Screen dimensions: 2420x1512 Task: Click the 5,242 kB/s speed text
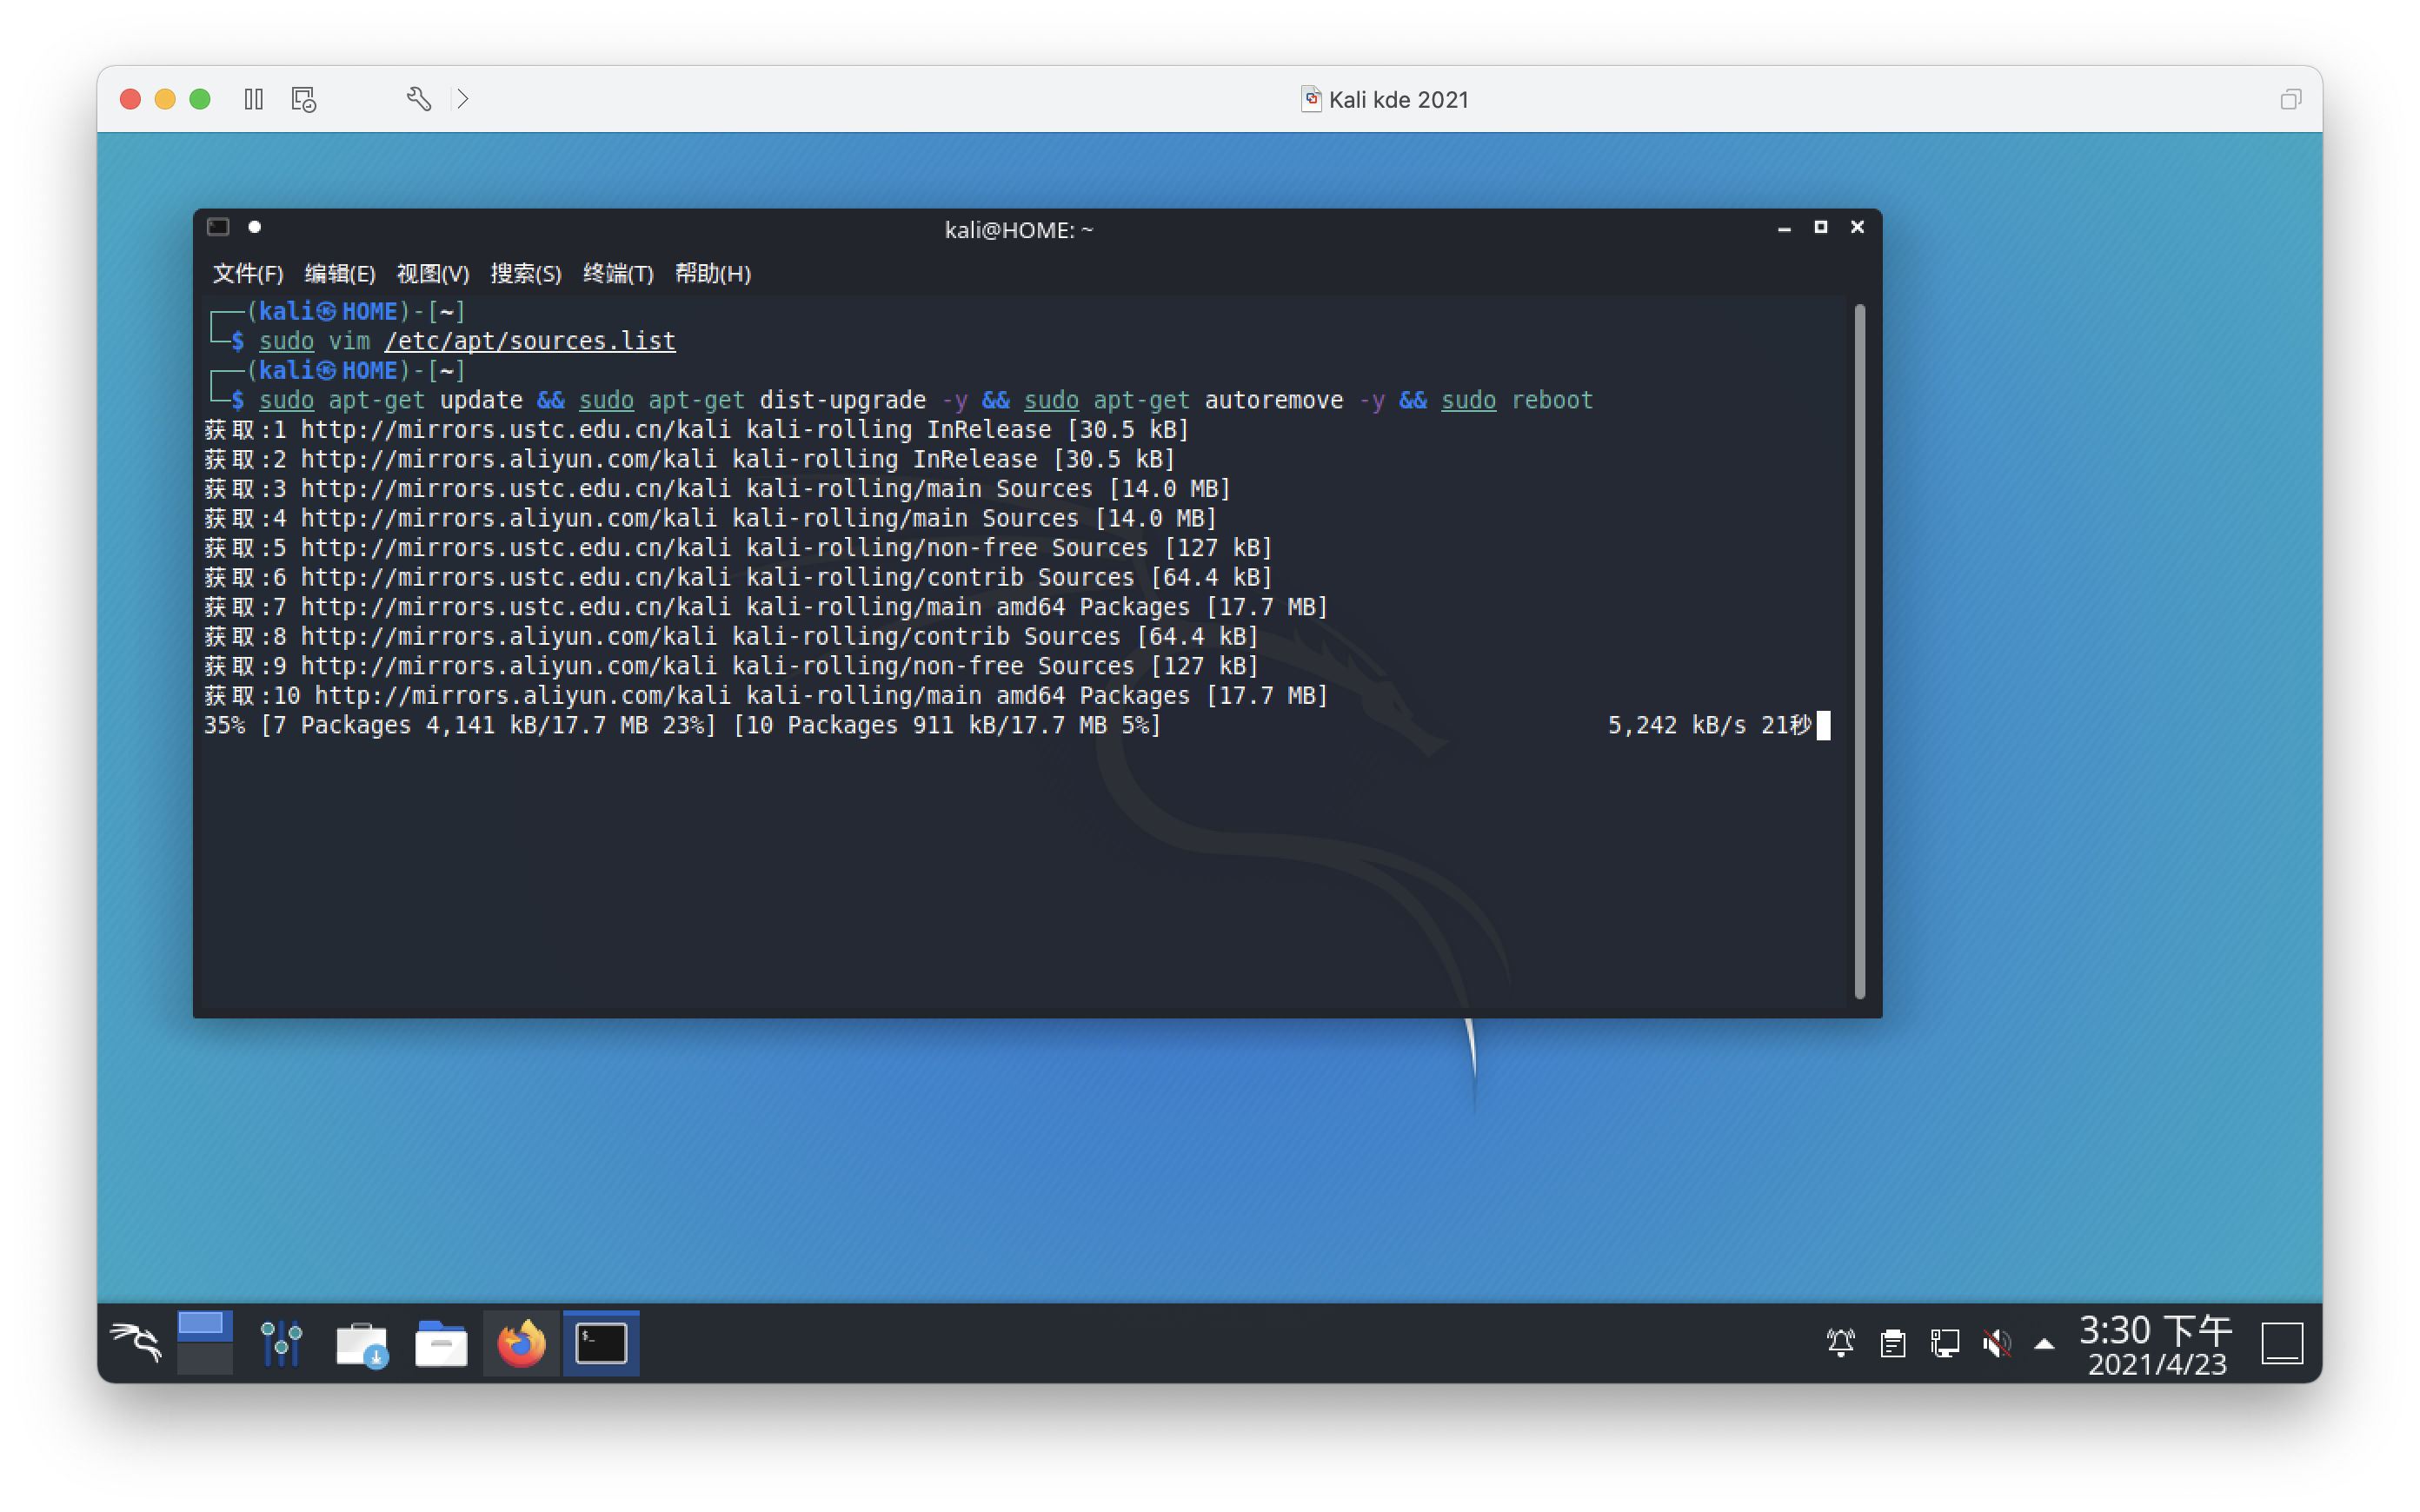[1676, 725]
